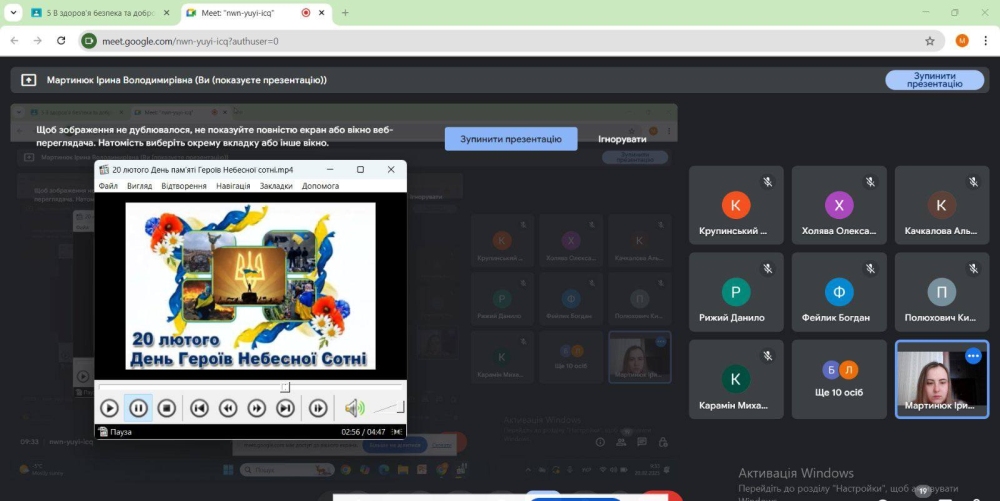Click the Pause button in media player
The width and height of the screenshot is (1000, 501).
point(138,408)
